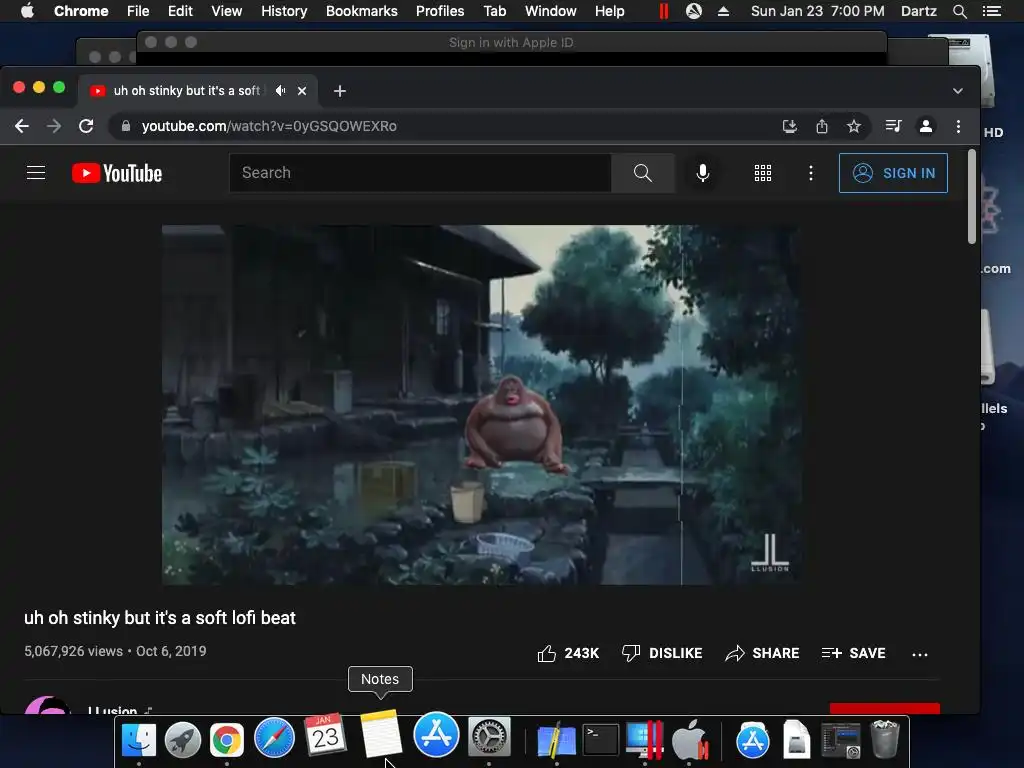Viewport: 1024px width, 768px height.
Task: Open a new tab
Action: pyautogui.click(x=340, y=91)
